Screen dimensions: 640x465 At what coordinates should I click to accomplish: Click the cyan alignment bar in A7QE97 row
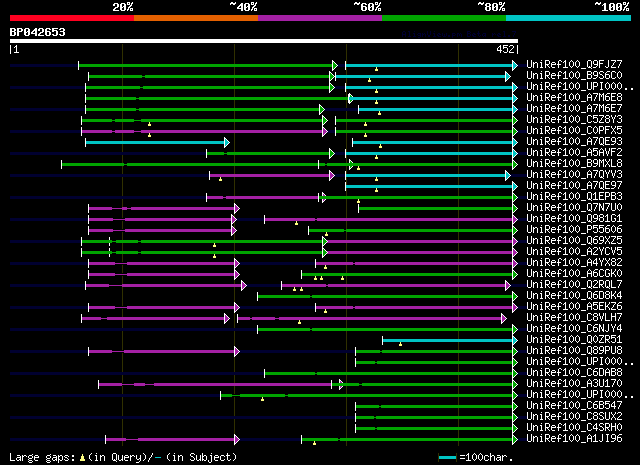431,186
